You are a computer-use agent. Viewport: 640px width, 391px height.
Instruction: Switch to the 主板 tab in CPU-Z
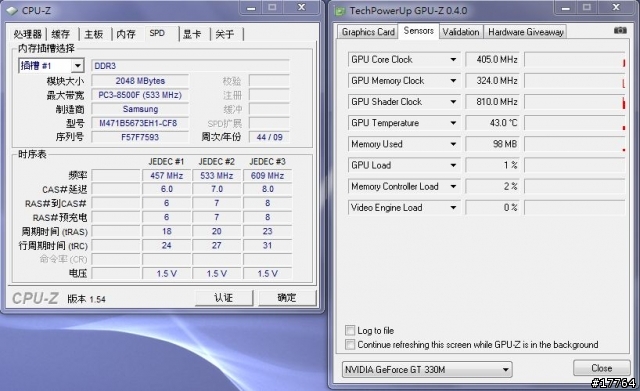click(x=94, y=34)
